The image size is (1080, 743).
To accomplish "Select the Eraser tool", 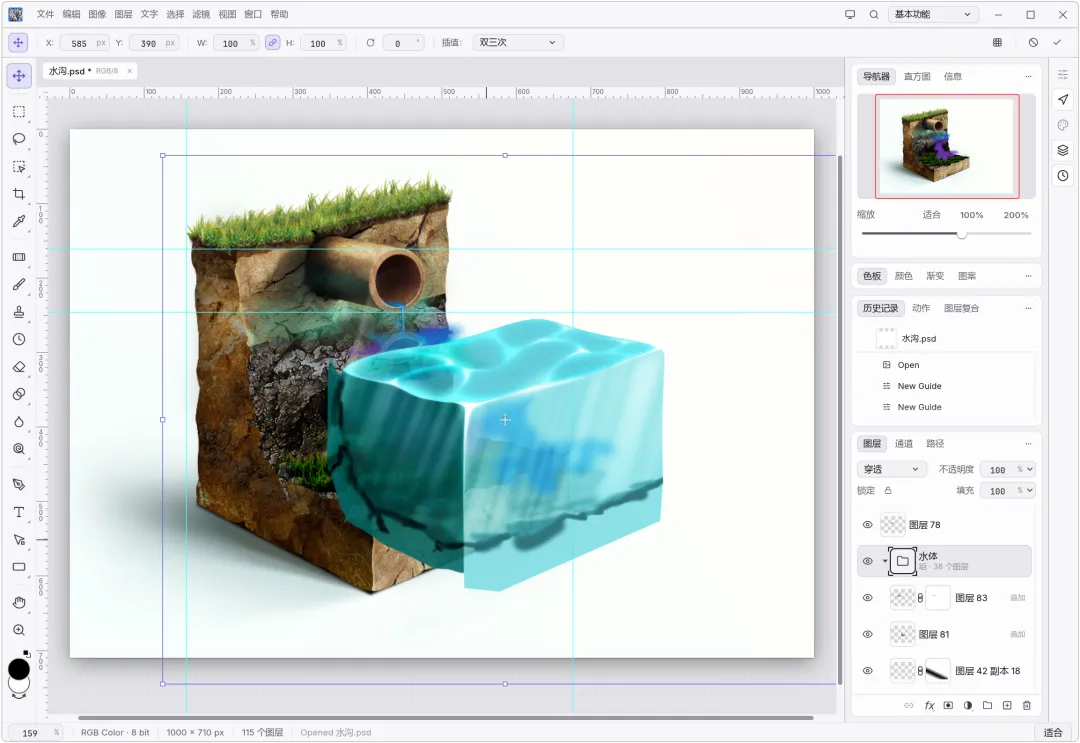I will (x=19, y=367).
